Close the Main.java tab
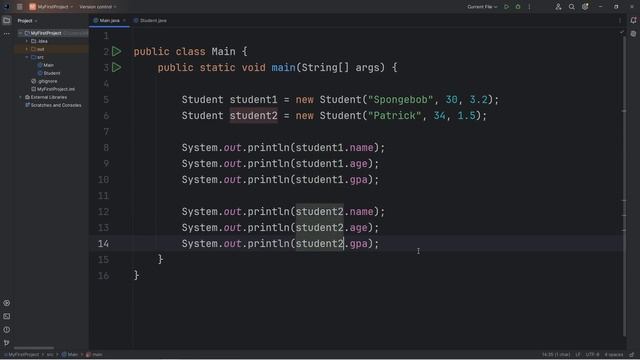 [x=124, y=20]
